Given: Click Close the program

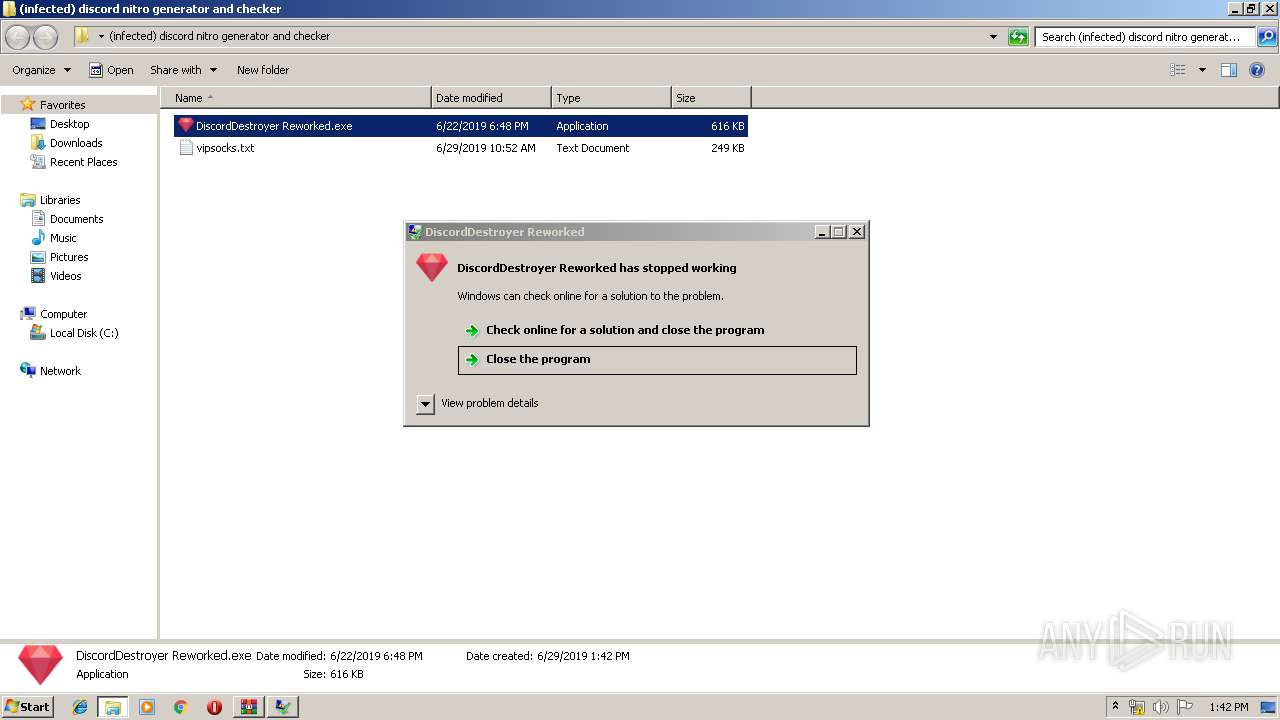Looking at the screenshot, I should tap(657, 360).
